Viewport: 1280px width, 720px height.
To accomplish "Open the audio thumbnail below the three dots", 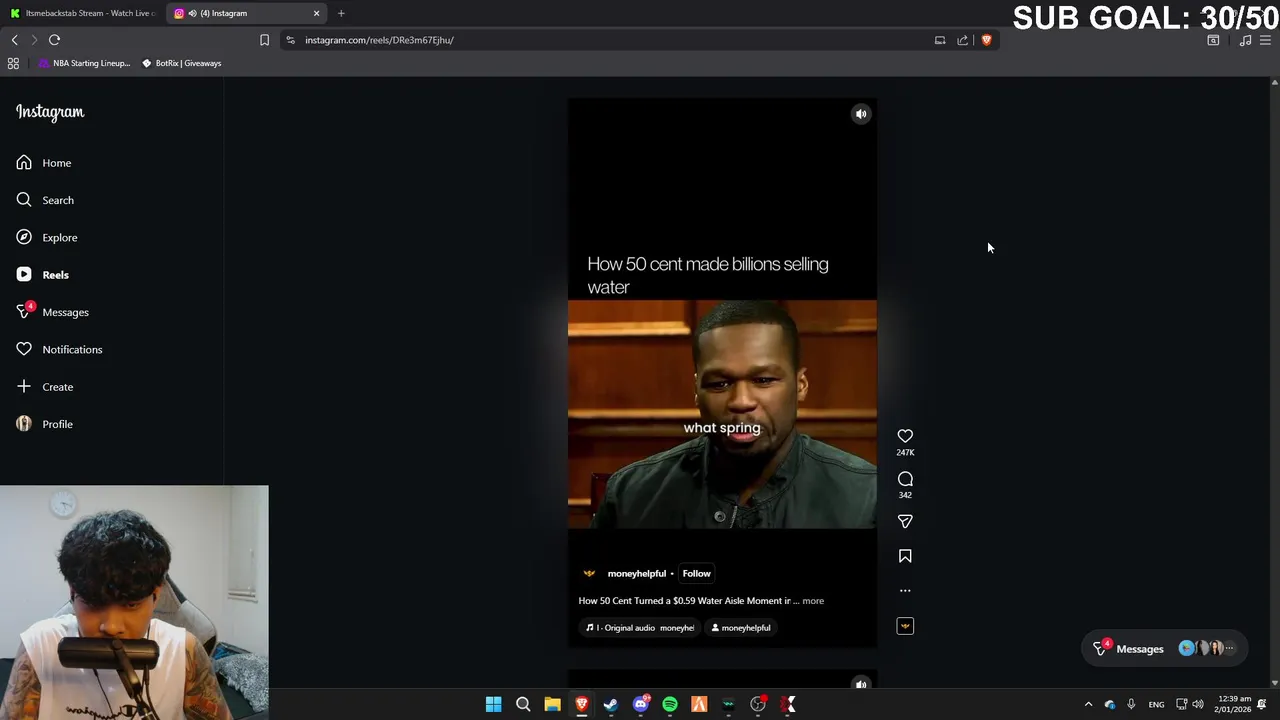I will pos(905,626).
